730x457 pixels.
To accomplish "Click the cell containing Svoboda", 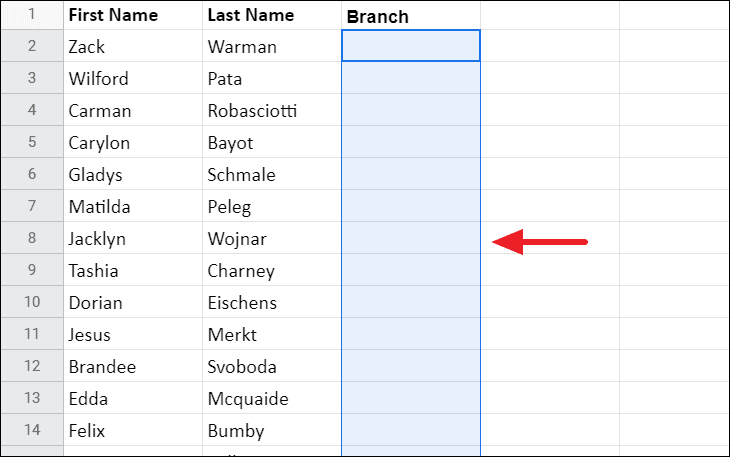I will pos(272,366).
